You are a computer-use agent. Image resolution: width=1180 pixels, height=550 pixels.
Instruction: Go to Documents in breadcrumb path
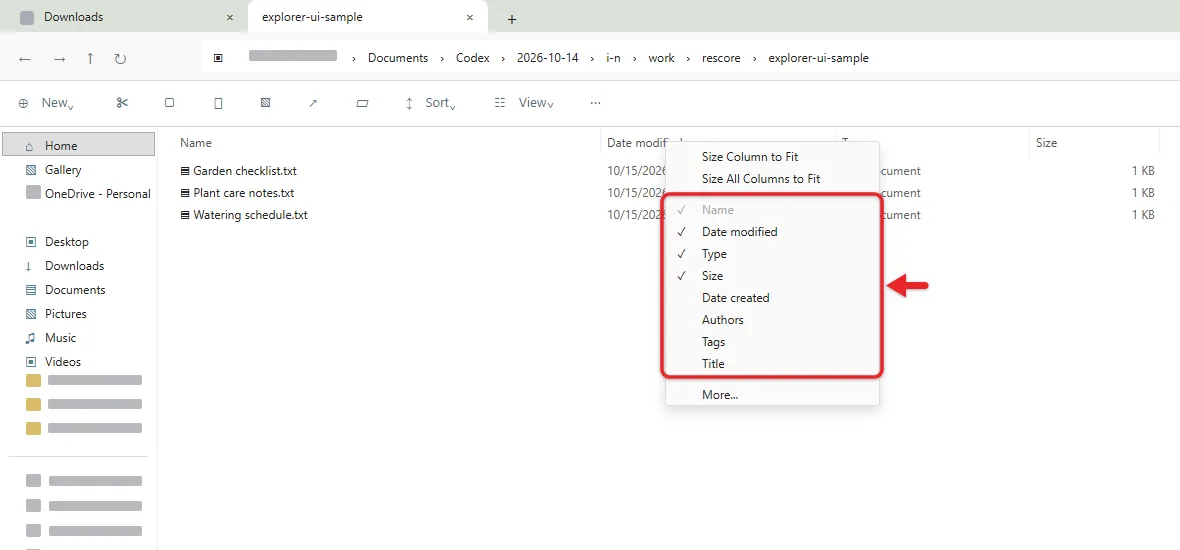(x=398, y=58)
